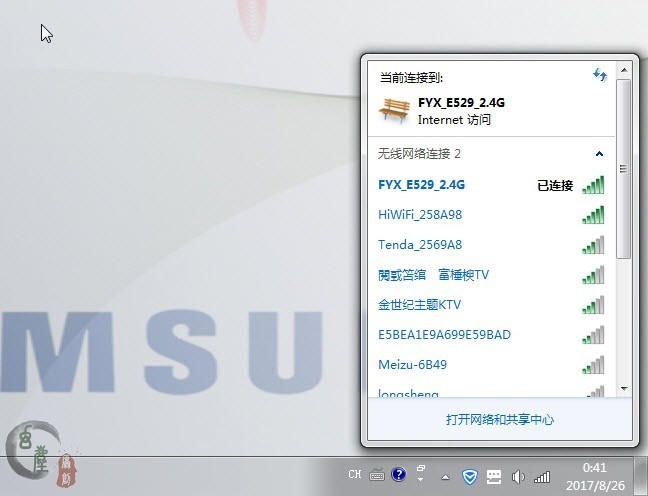Click the CH language indicator in taskbar

tap(355, 475)
